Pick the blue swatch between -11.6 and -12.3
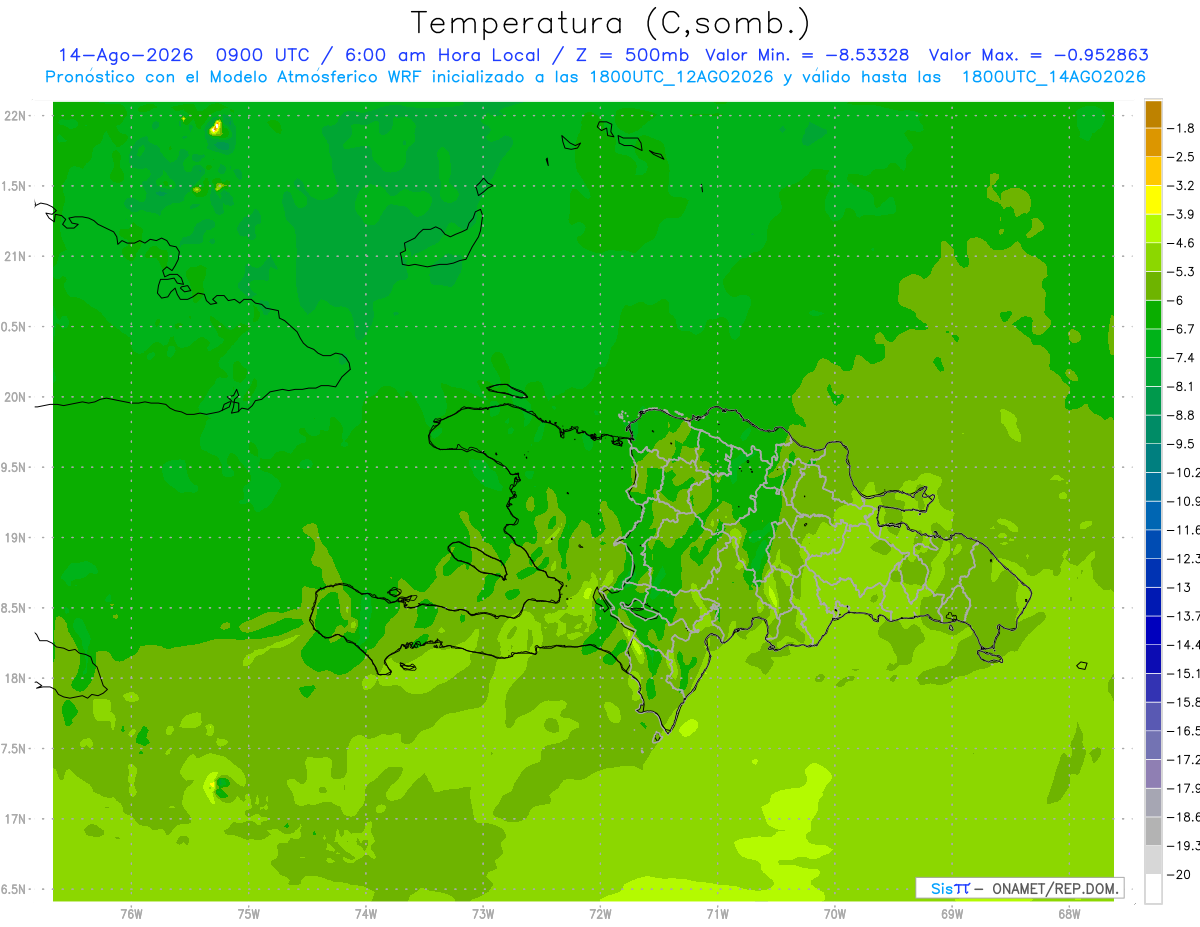1200x927 pixels. (1153, 544)
